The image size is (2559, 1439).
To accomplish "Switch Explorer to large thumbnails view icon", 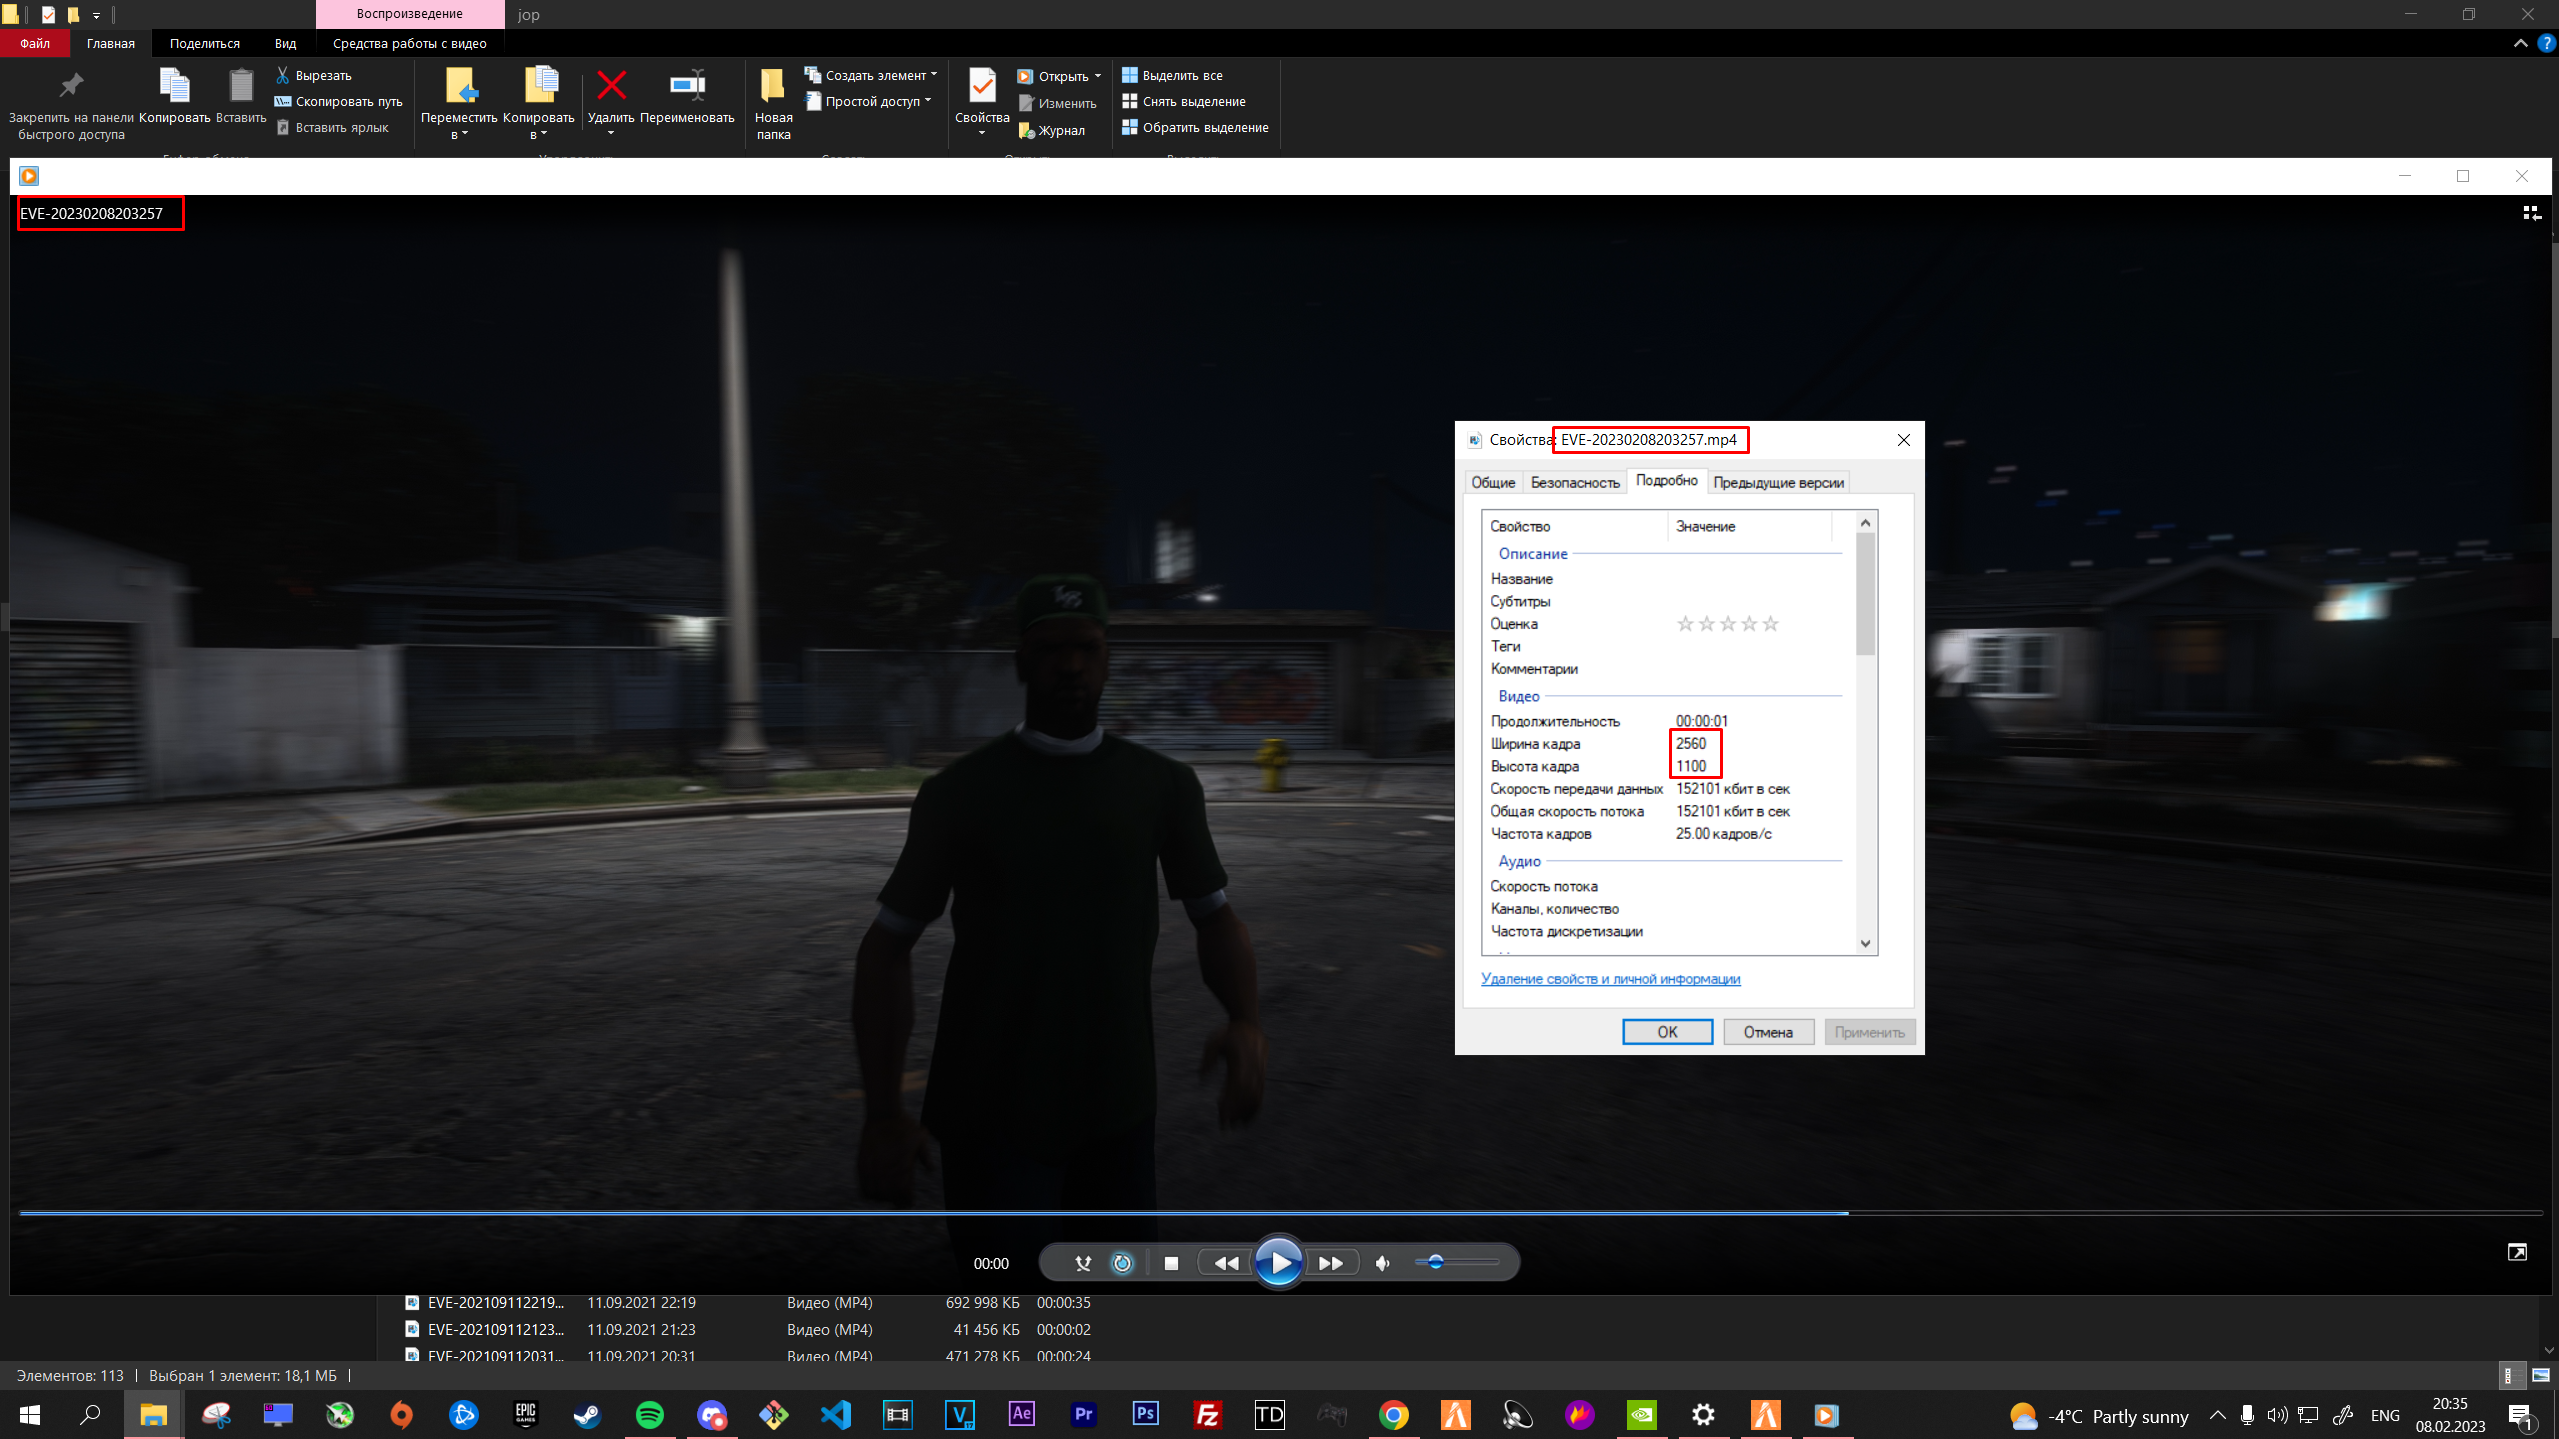I will pyautogui.click(x=2541, y=1376).
